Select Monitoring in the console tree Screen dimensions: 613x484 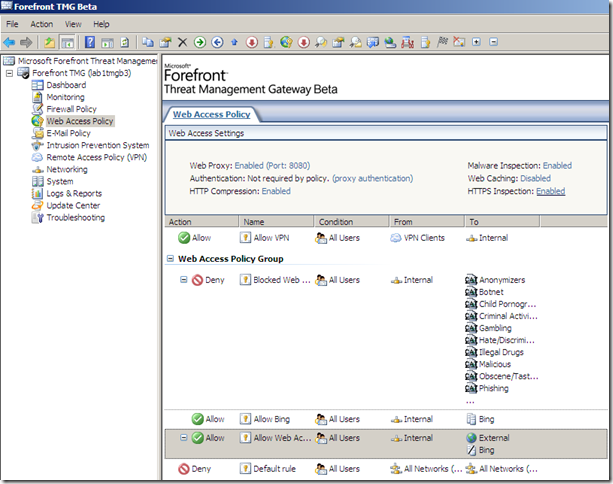[x=65, y=97]
